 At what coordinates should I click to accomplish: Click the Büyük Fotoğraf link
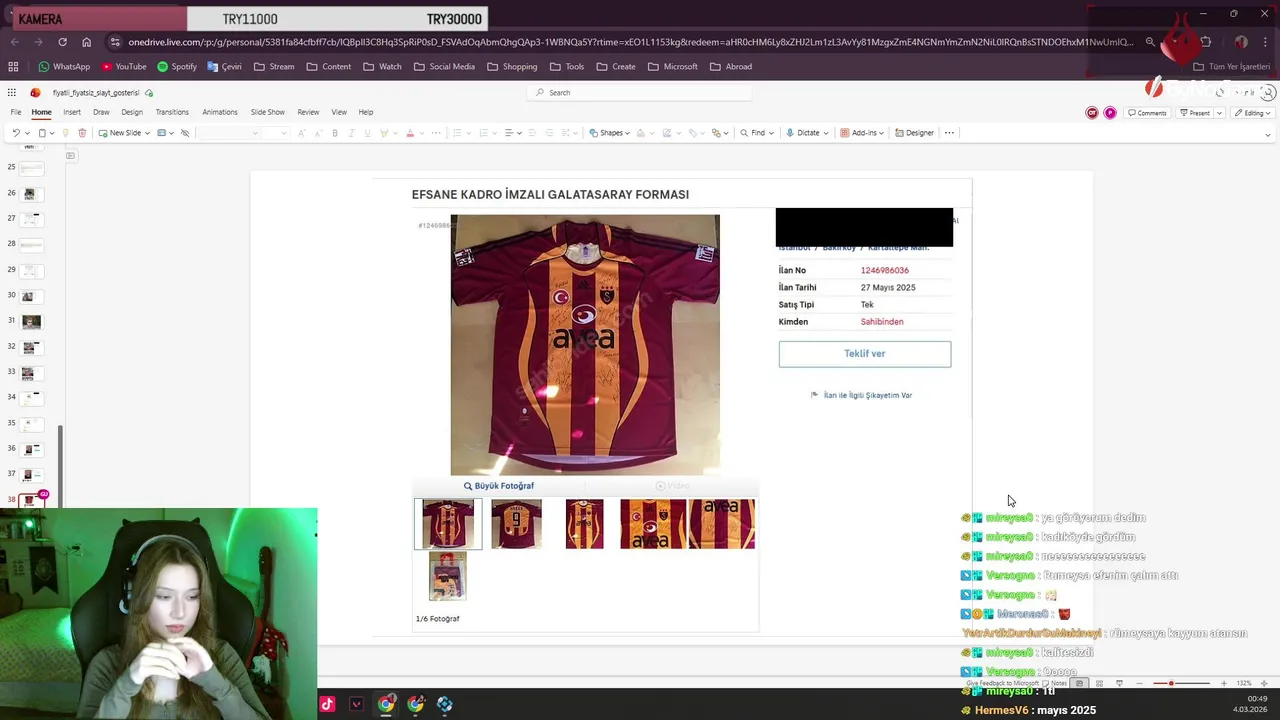pos(499,486)
